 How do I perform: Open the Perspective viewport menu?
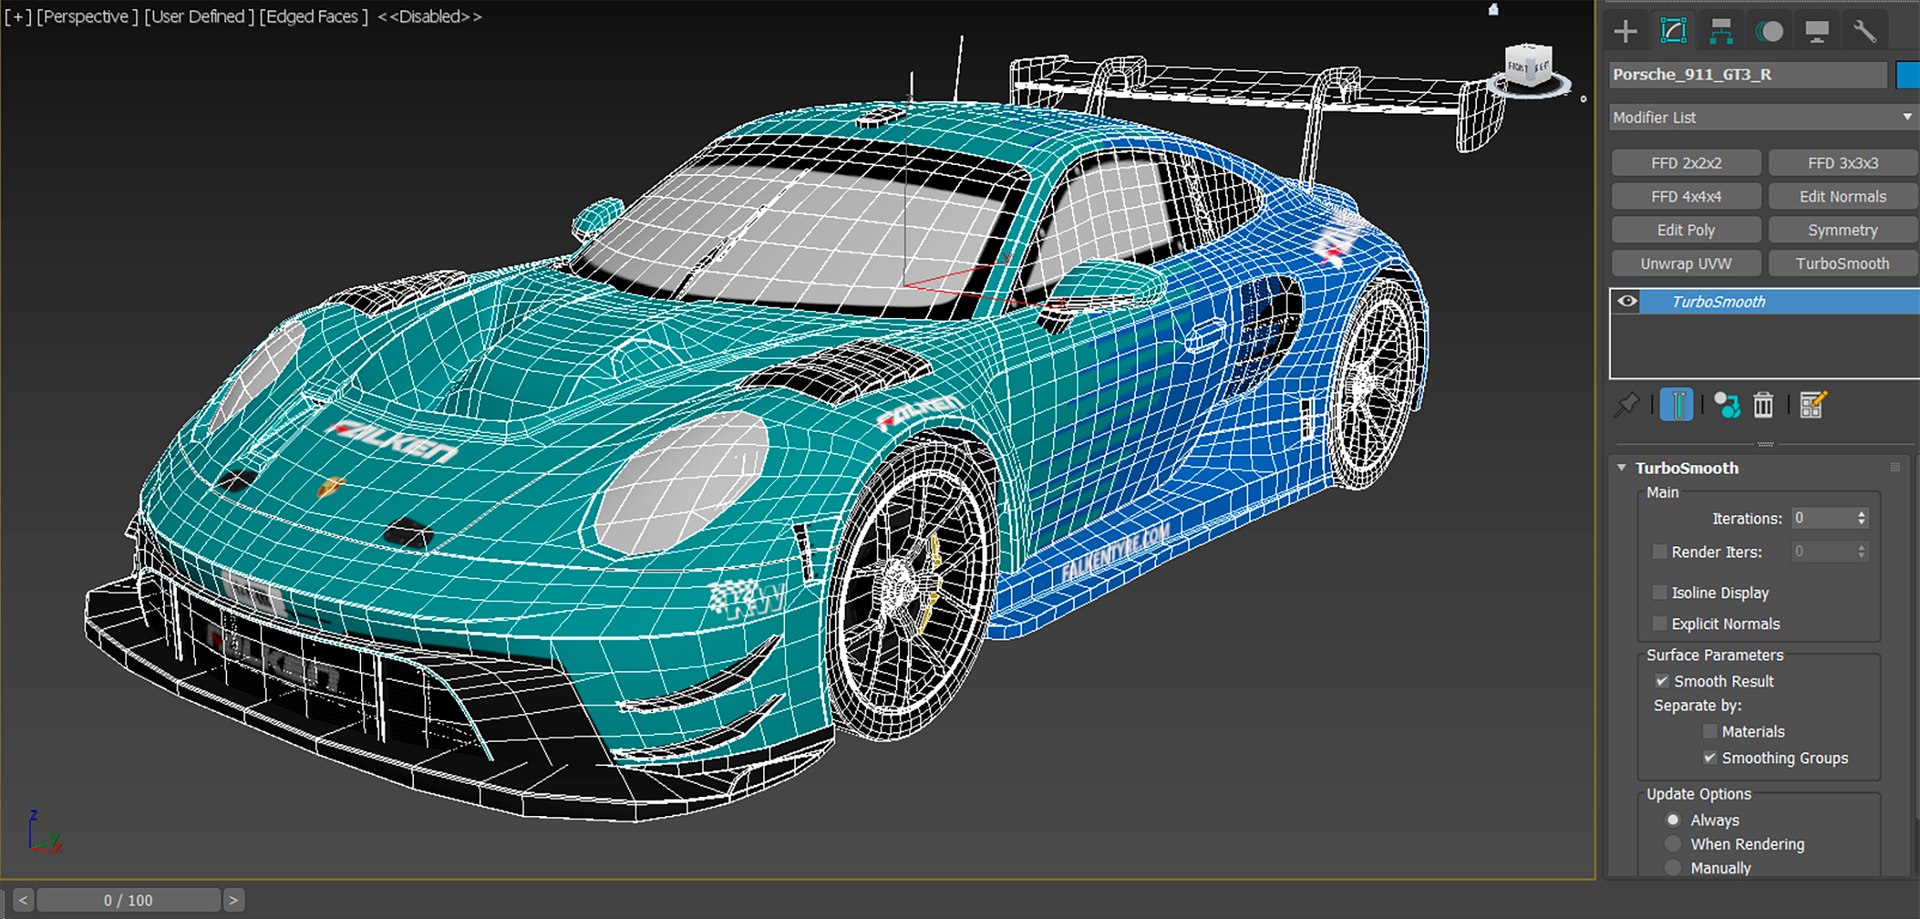(87, 17)
